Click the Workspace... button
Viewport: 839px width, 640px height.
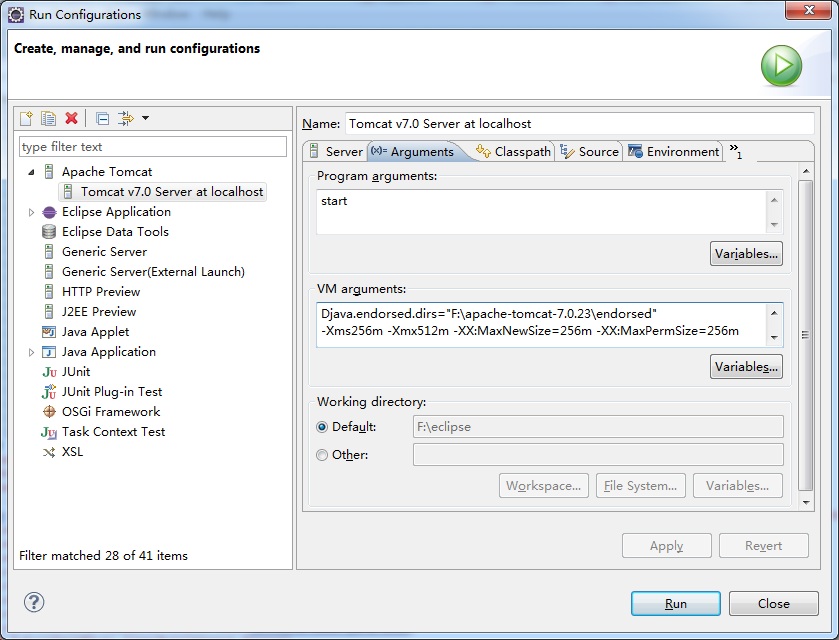pos(544,486)
